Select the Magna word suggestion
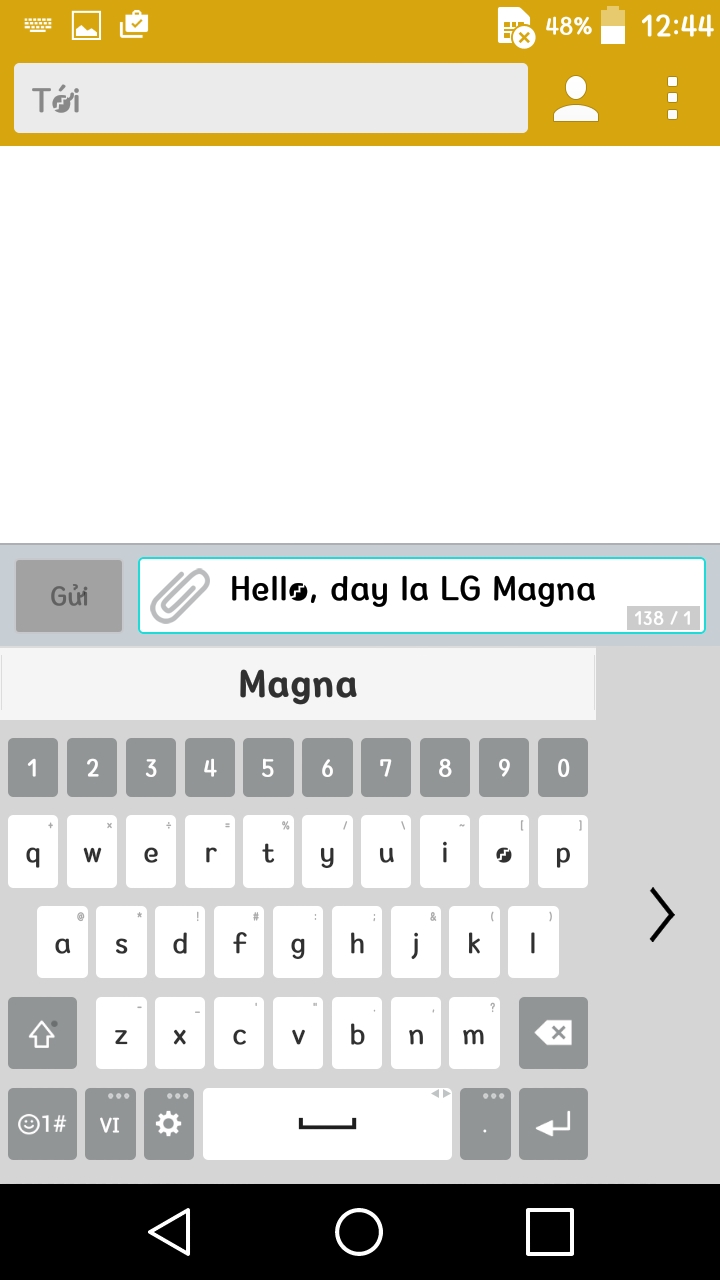The width and height of the screenshot is (720, 1280). [x=297, y=684]
